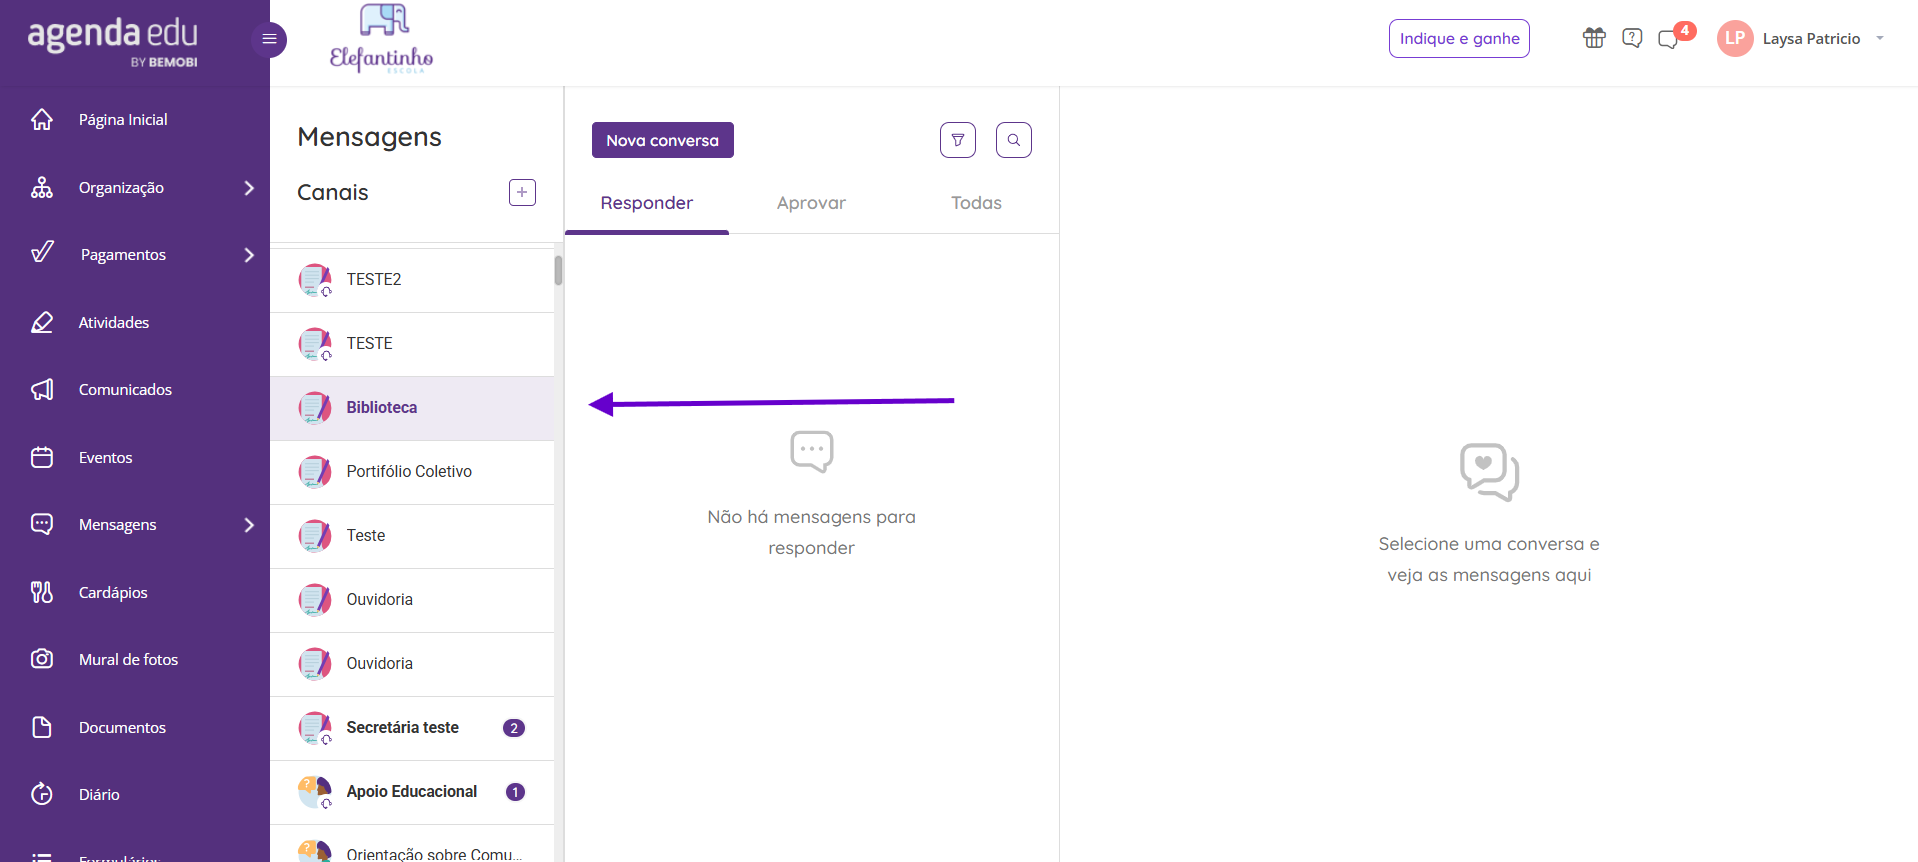Image resolution: width=1918 pixels, height=862 pixels.
Task: Open the chat notifications icon with badge
Action: click(x=1669, y=39)
